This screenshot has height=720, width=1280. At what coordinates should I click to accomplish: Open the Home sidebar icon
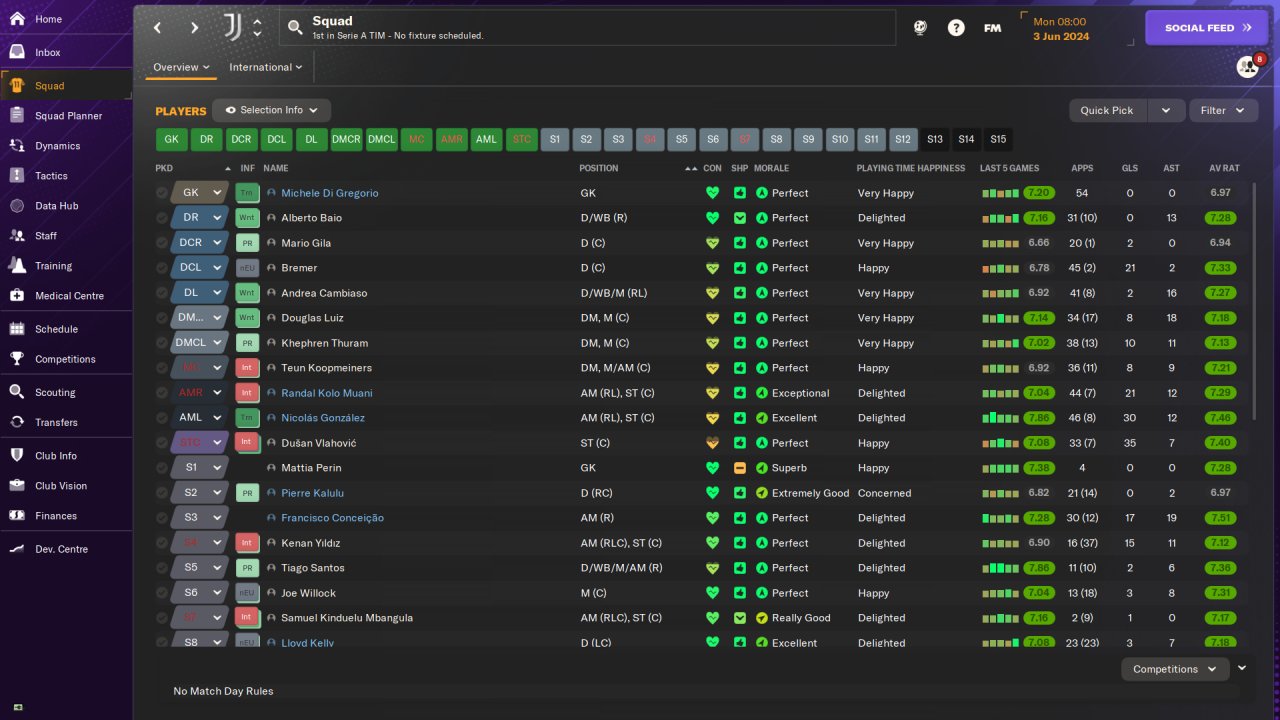pyautogui.click(x=17, y=19)
